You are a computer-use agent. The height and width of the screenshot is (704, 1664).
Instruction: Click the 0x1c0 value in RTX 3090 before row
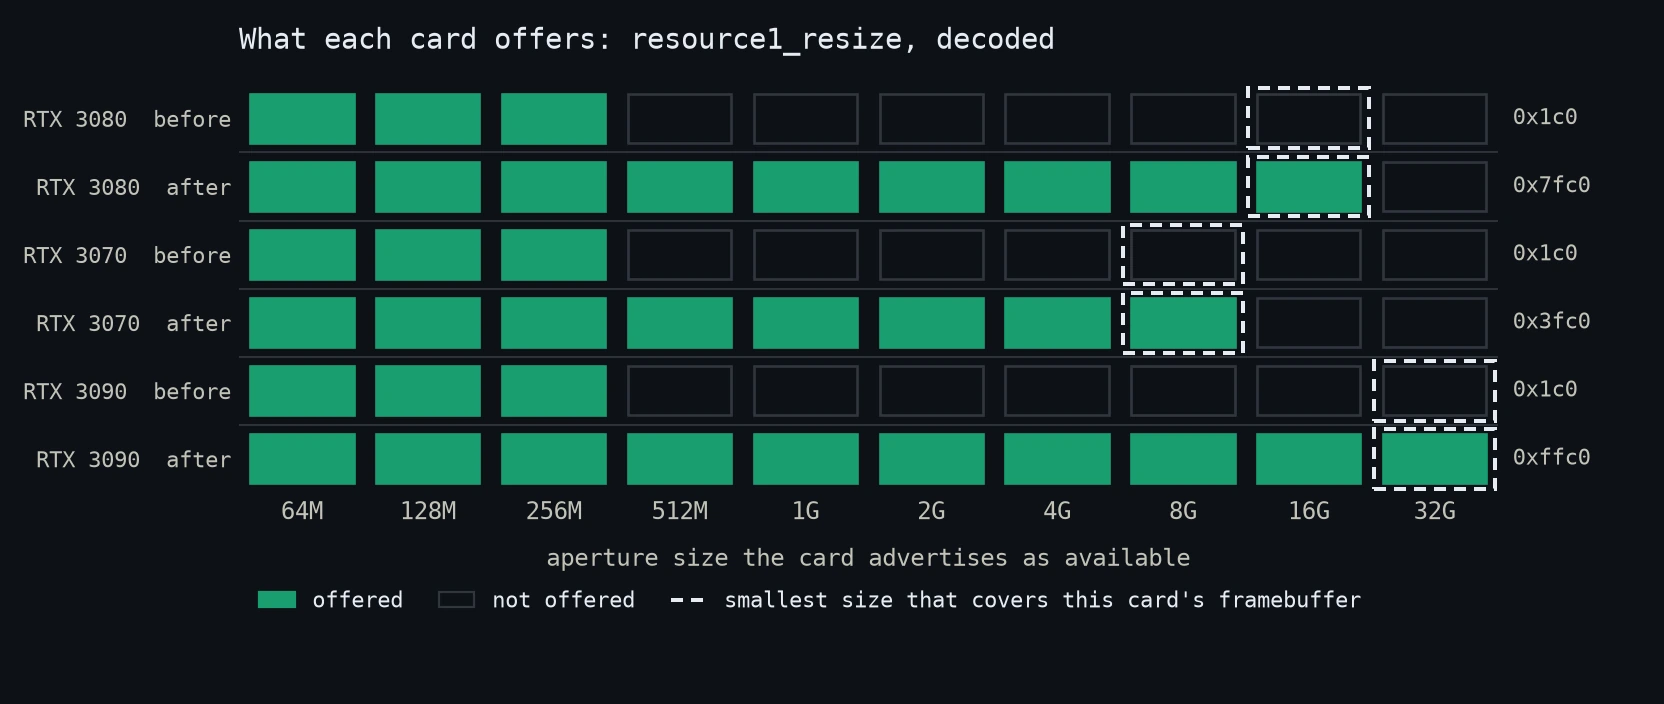pyautogui.click(x=1545, y=389)
